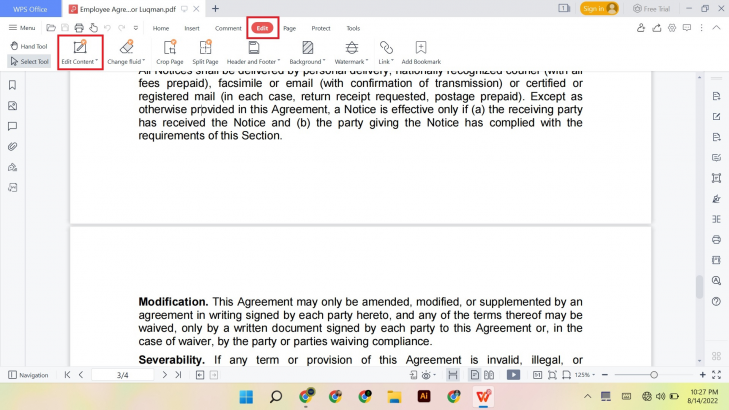The image size is (729, 410).
Task: Enter full screen mode
Action: pyautogui.click(x=716, y=375)
